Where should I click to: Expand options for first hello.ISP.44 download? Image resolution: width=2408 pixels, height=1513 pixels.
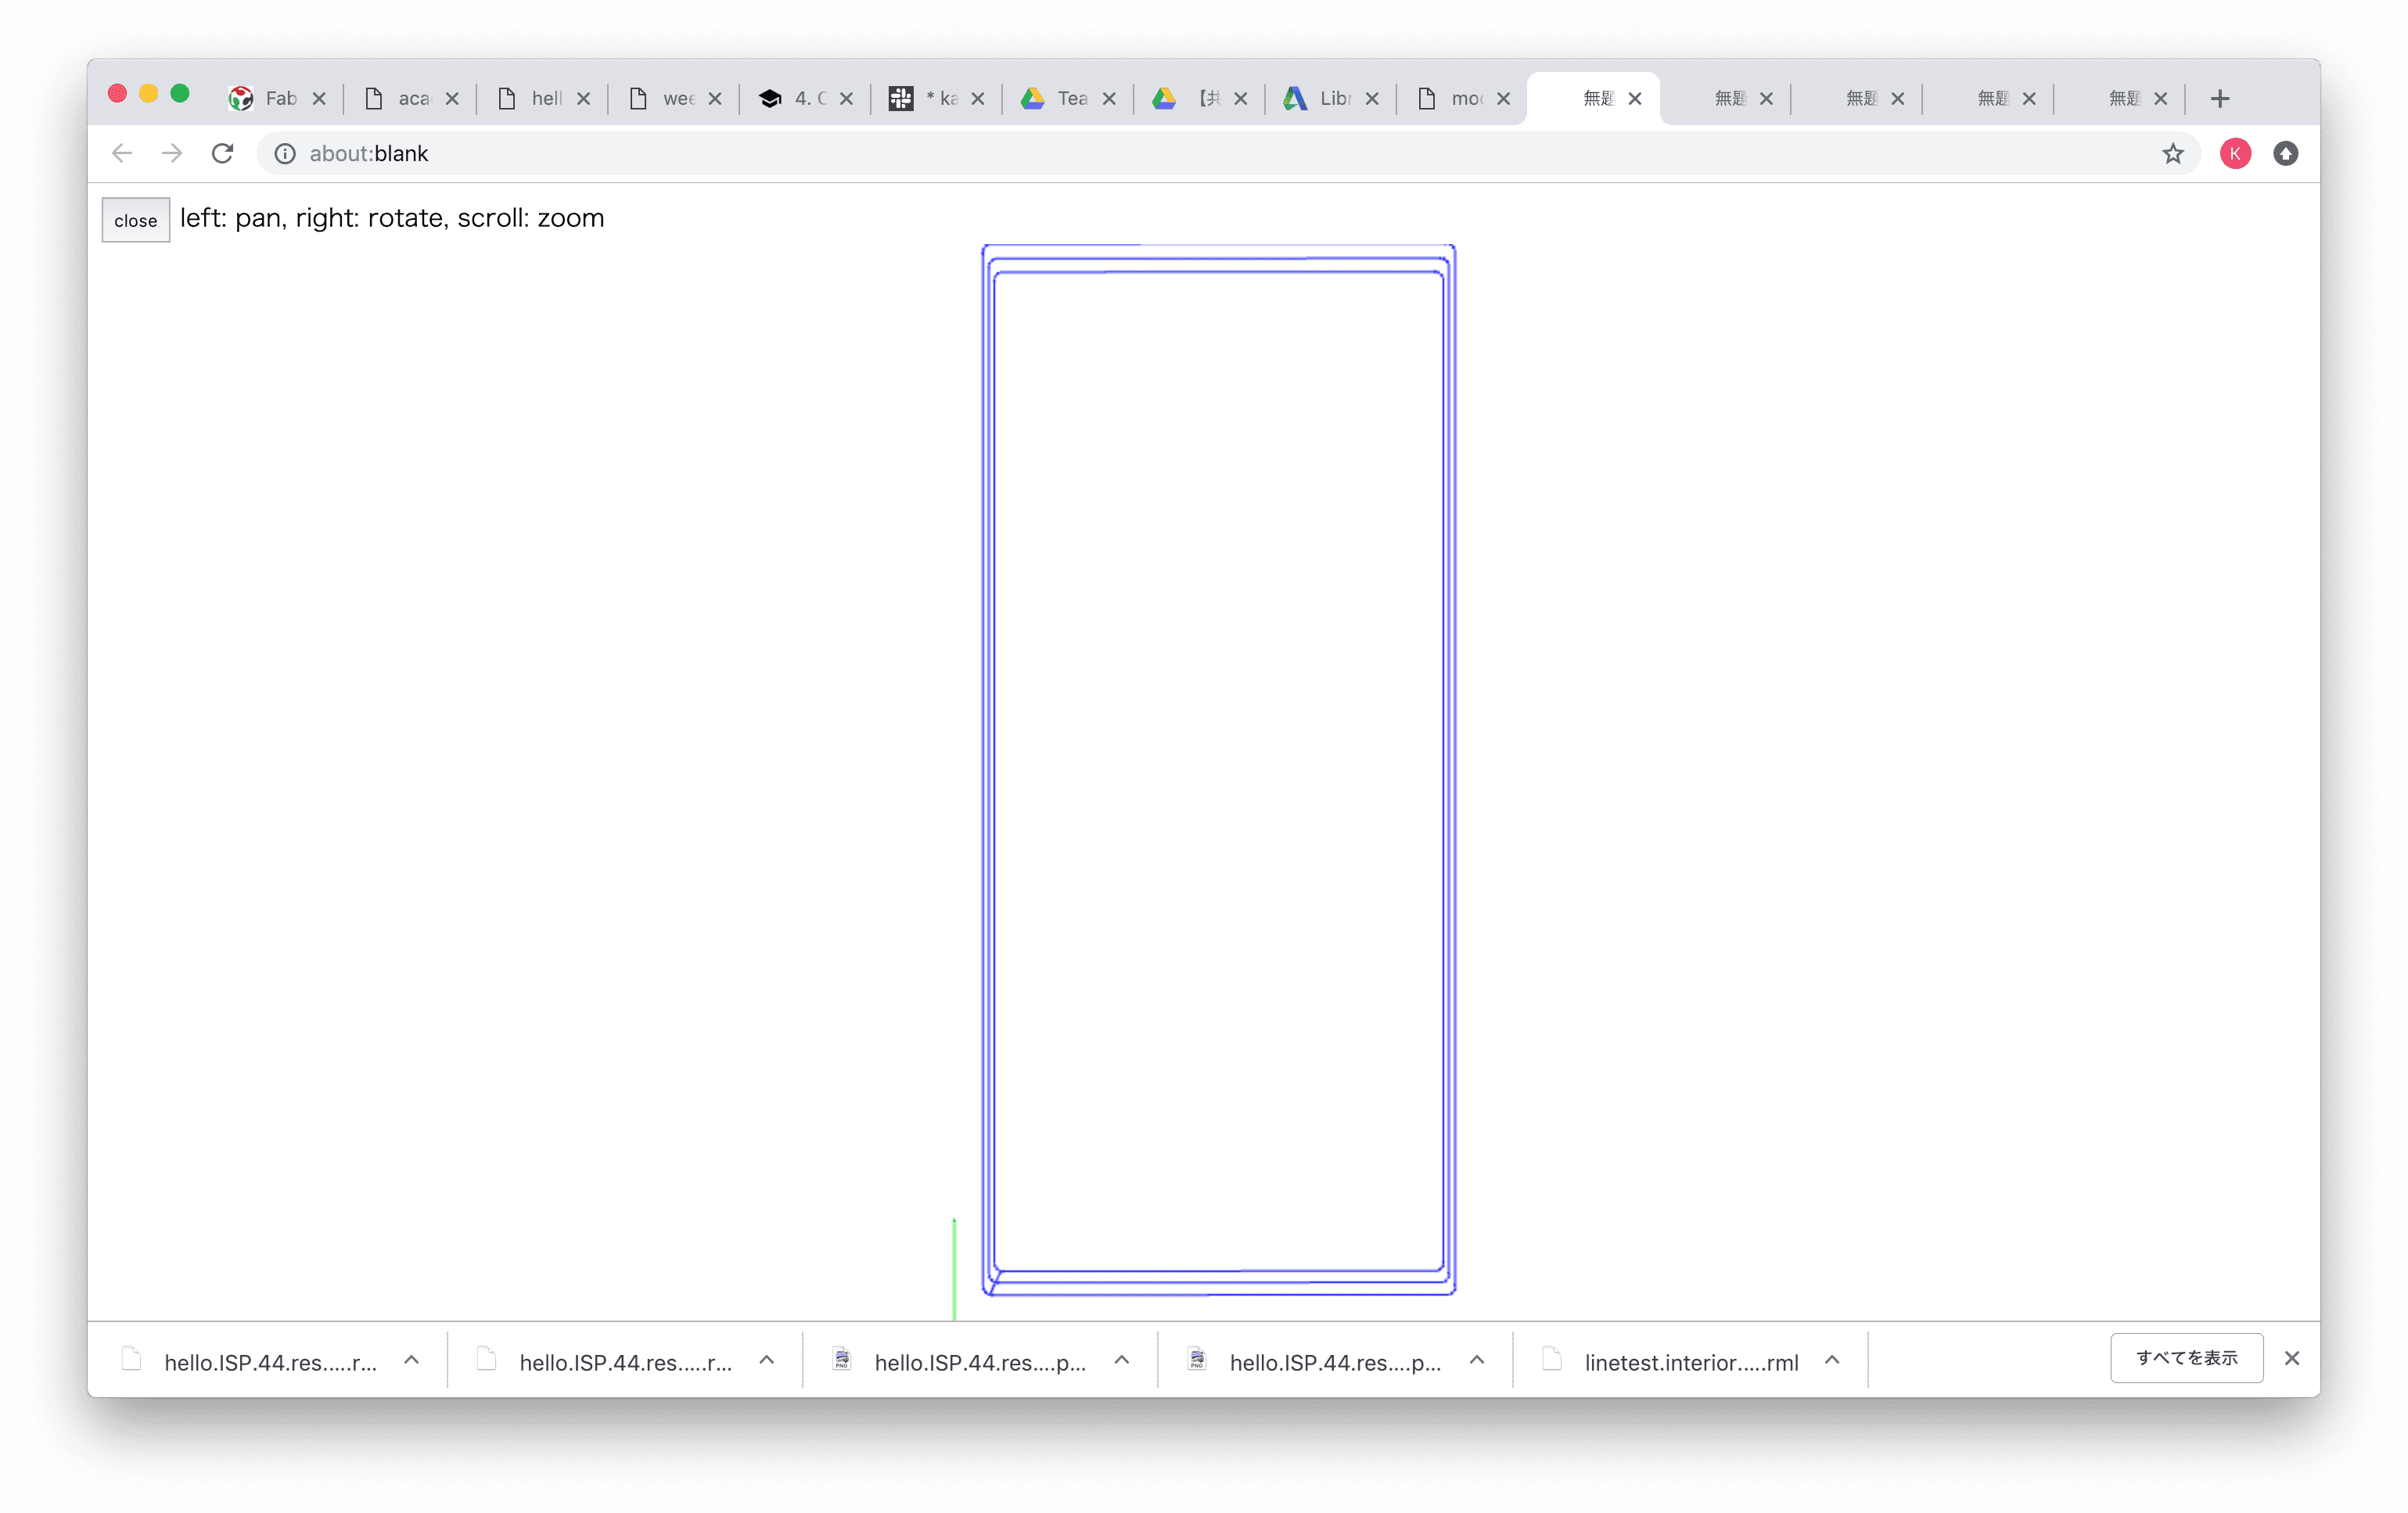tap(411, 1360)
